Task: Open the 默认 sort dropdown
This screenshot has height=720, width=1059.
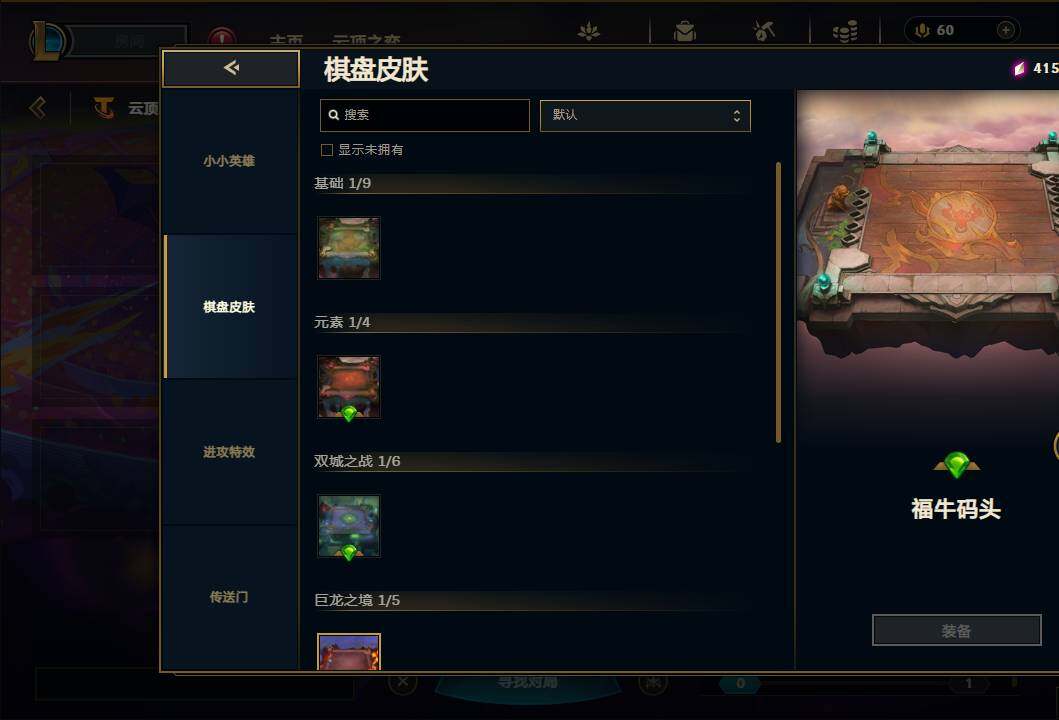Action: (x=645, y=115)
